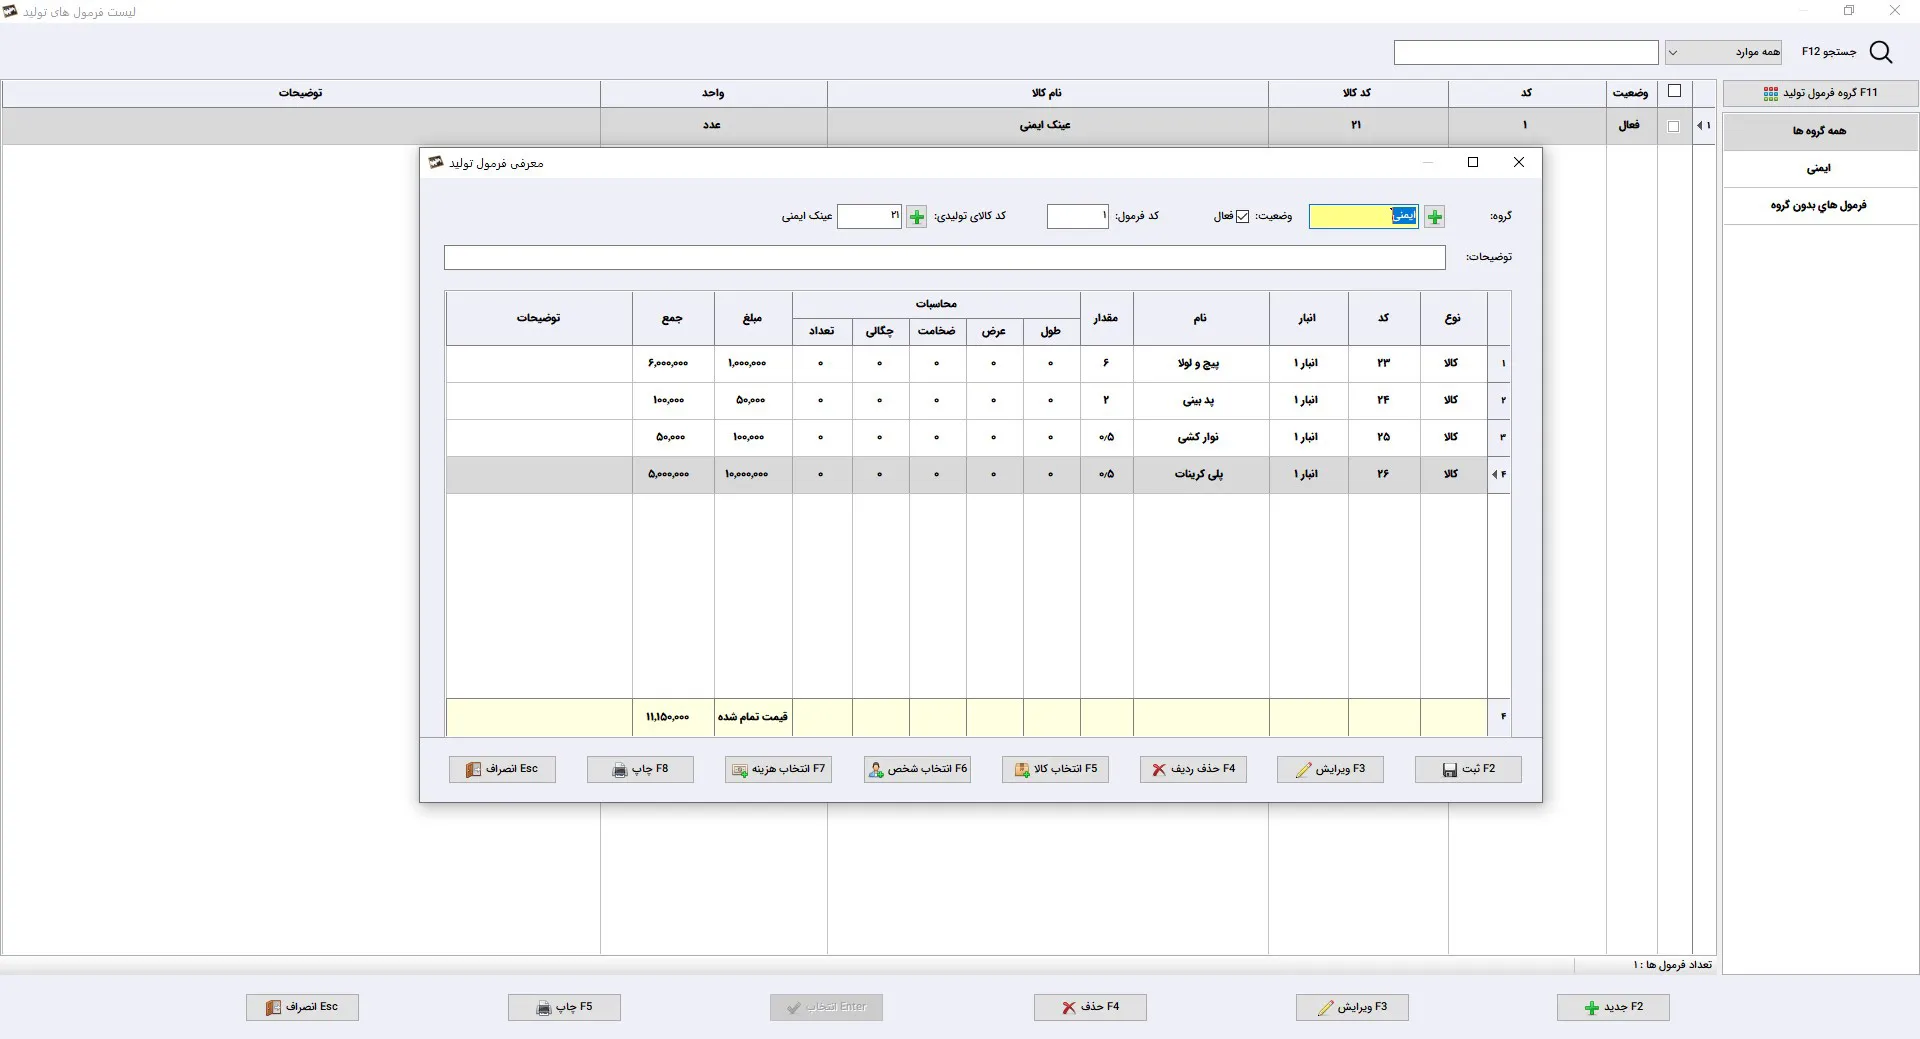Open F7 انتخاب هزینه cost selection
Image resolution: width=1920 pixels, height=1039 pixels.
click(778, 769)
